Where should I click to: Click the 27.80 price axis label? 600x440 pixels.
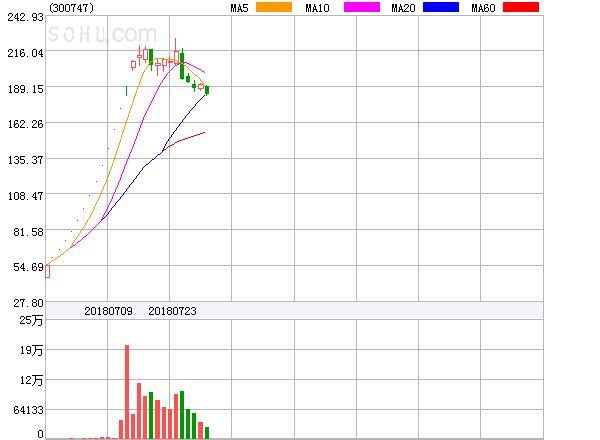(x=28, y=303)
